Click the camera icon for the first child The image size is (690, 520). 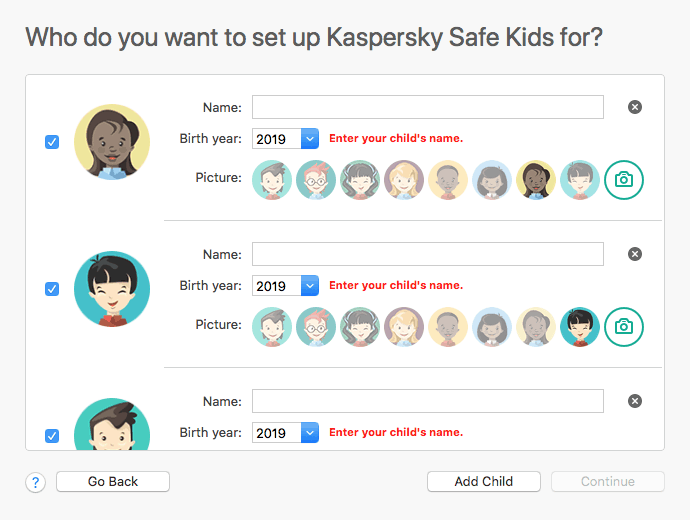[x=624, y=180]
